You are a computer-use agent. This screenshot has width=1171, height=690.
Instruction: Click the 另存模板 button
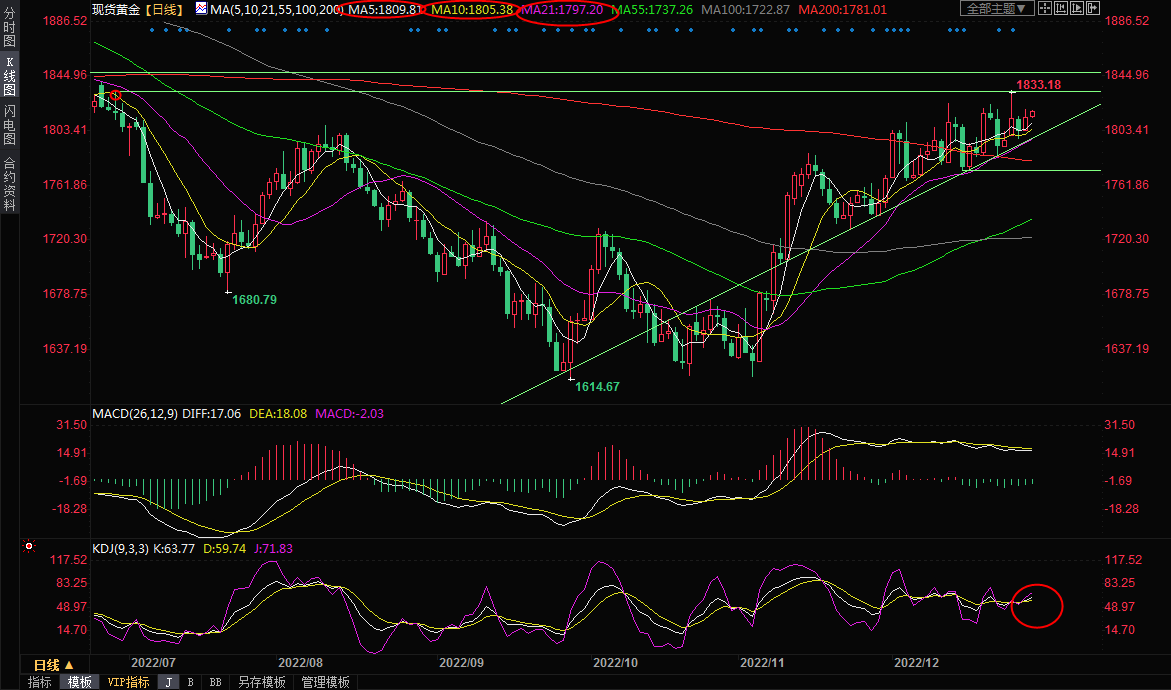[x=261, y=682]
